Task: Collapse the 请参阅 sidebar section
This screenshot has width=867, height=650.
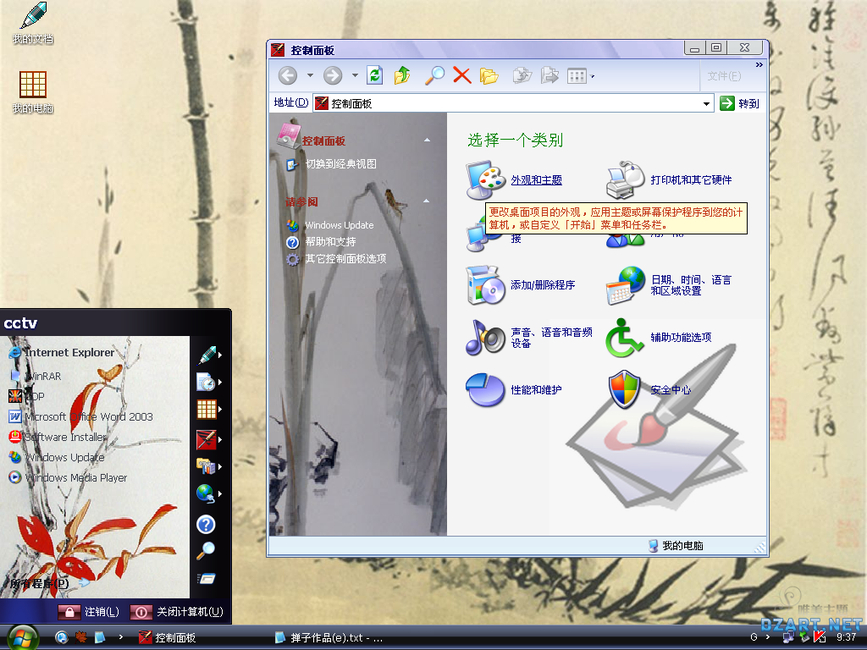Action: pyautogui.click(x=426, y=201)
